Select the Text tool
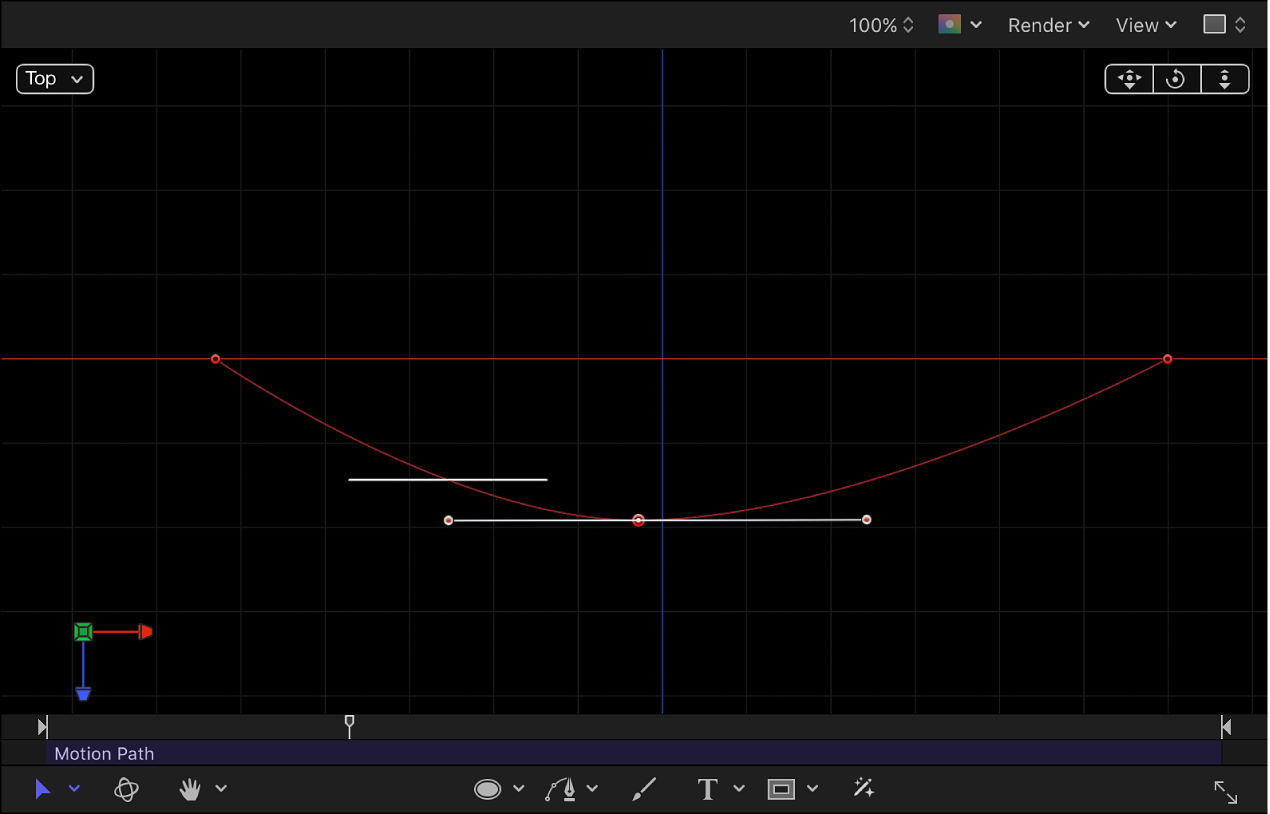1270x814 pixels. 706,789
